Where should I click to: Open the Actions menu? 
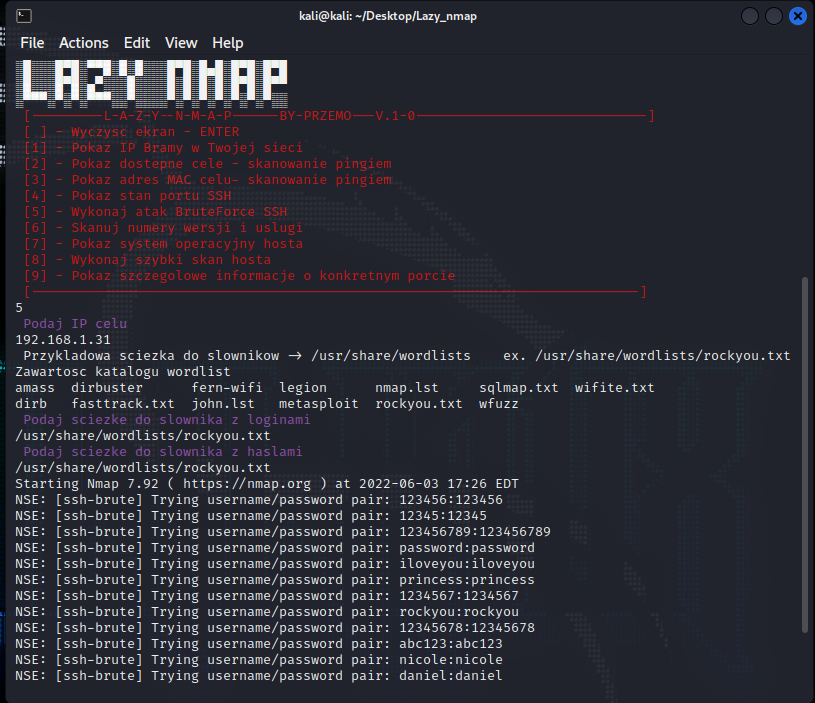pos(84,43)
